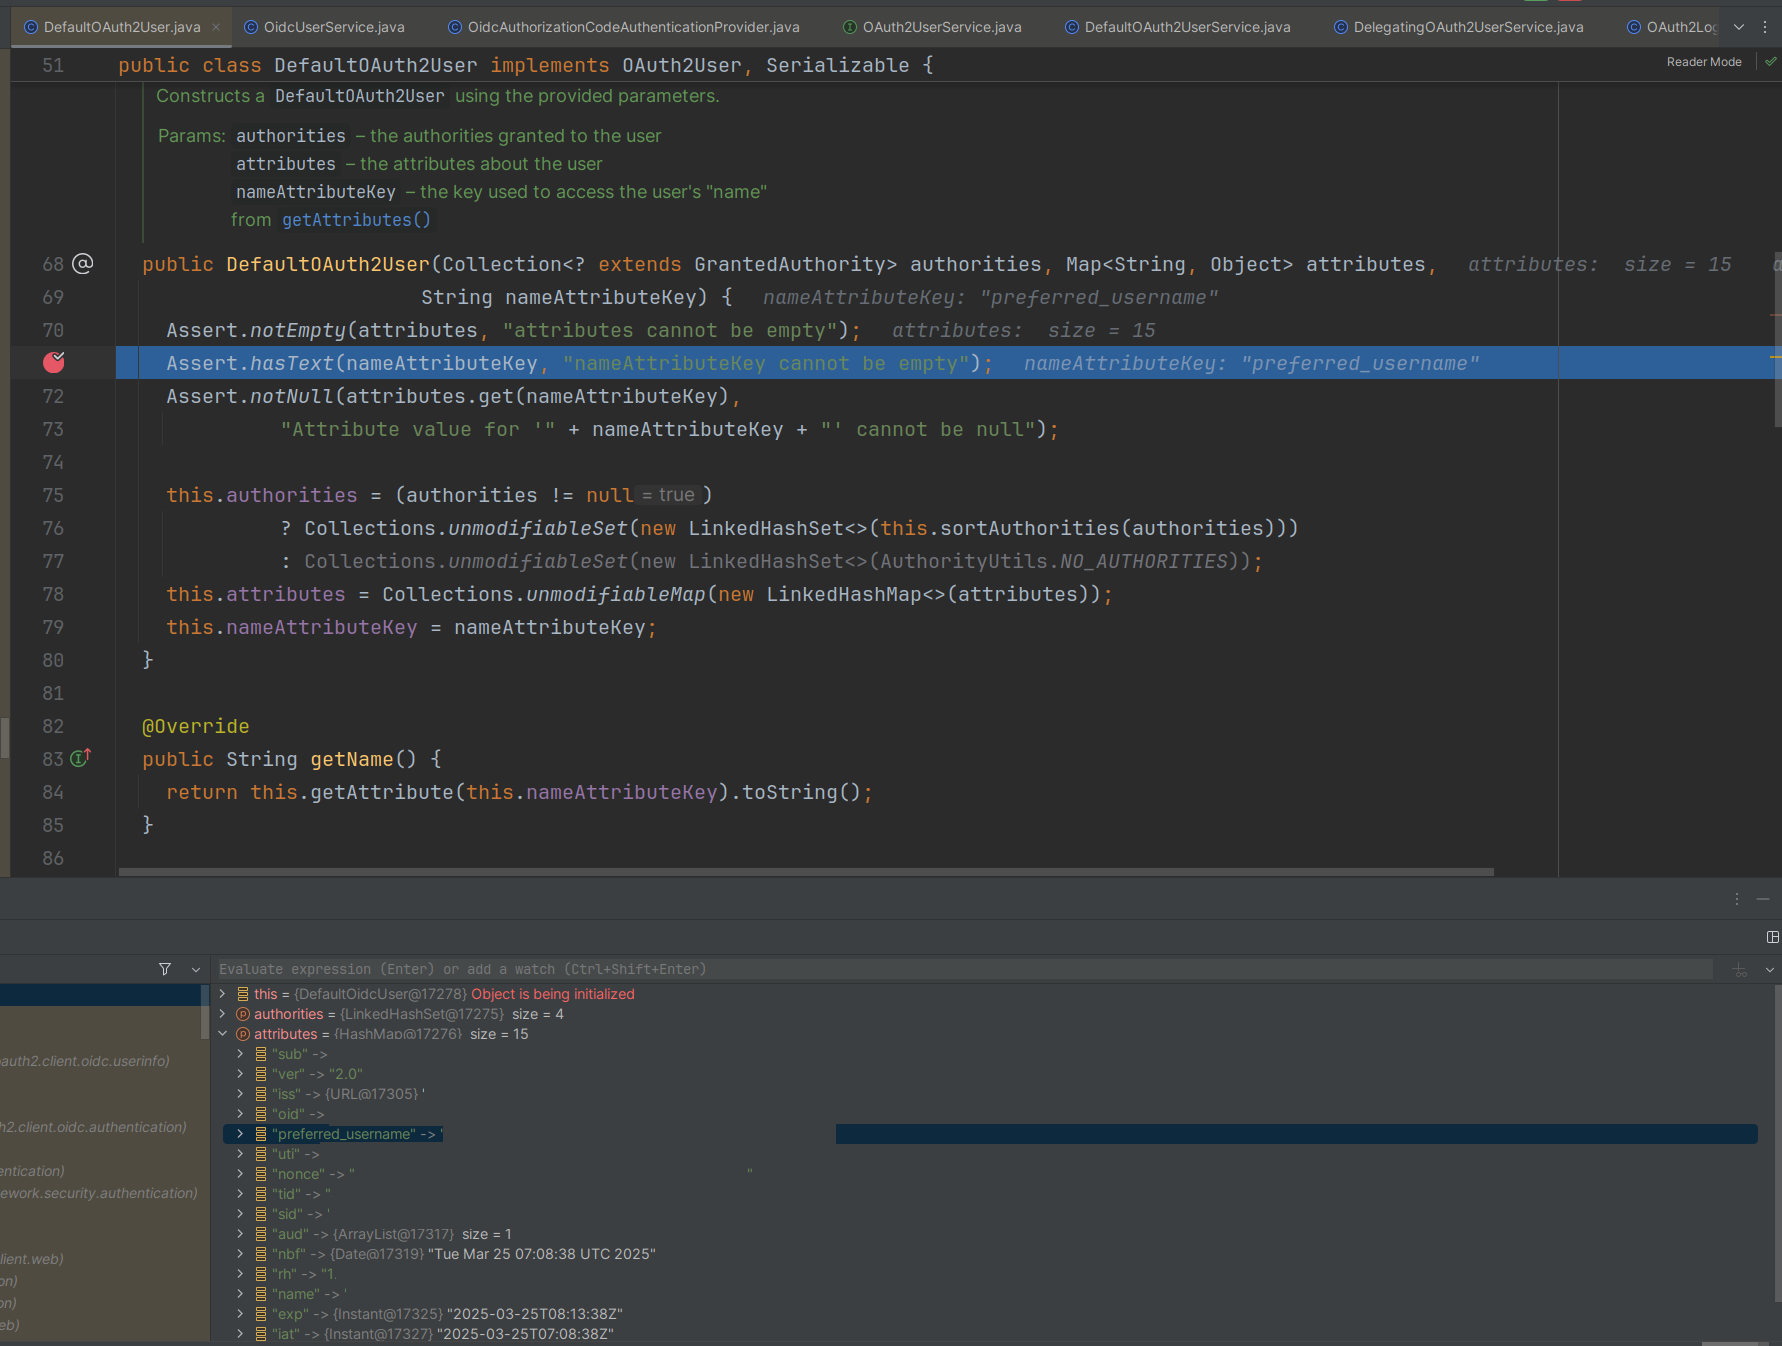Click the implements-method gutter icon on line 83
The image size is (1782, 1346).
[81, 758]
